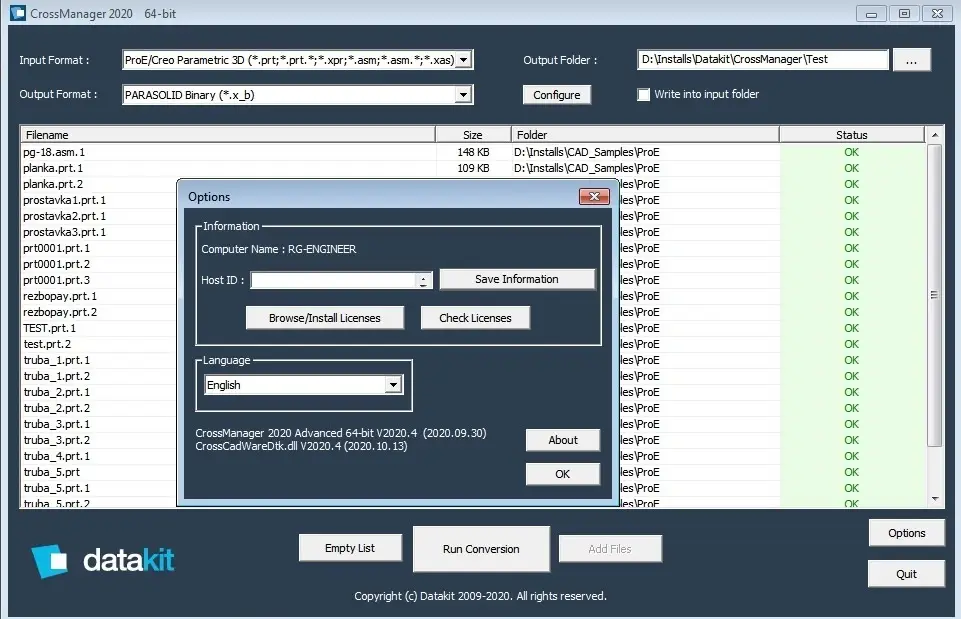Click the CrossCadWareDtk.dll version text
The height and width of the screenshot is (619, 961).
tap(301, 446)
